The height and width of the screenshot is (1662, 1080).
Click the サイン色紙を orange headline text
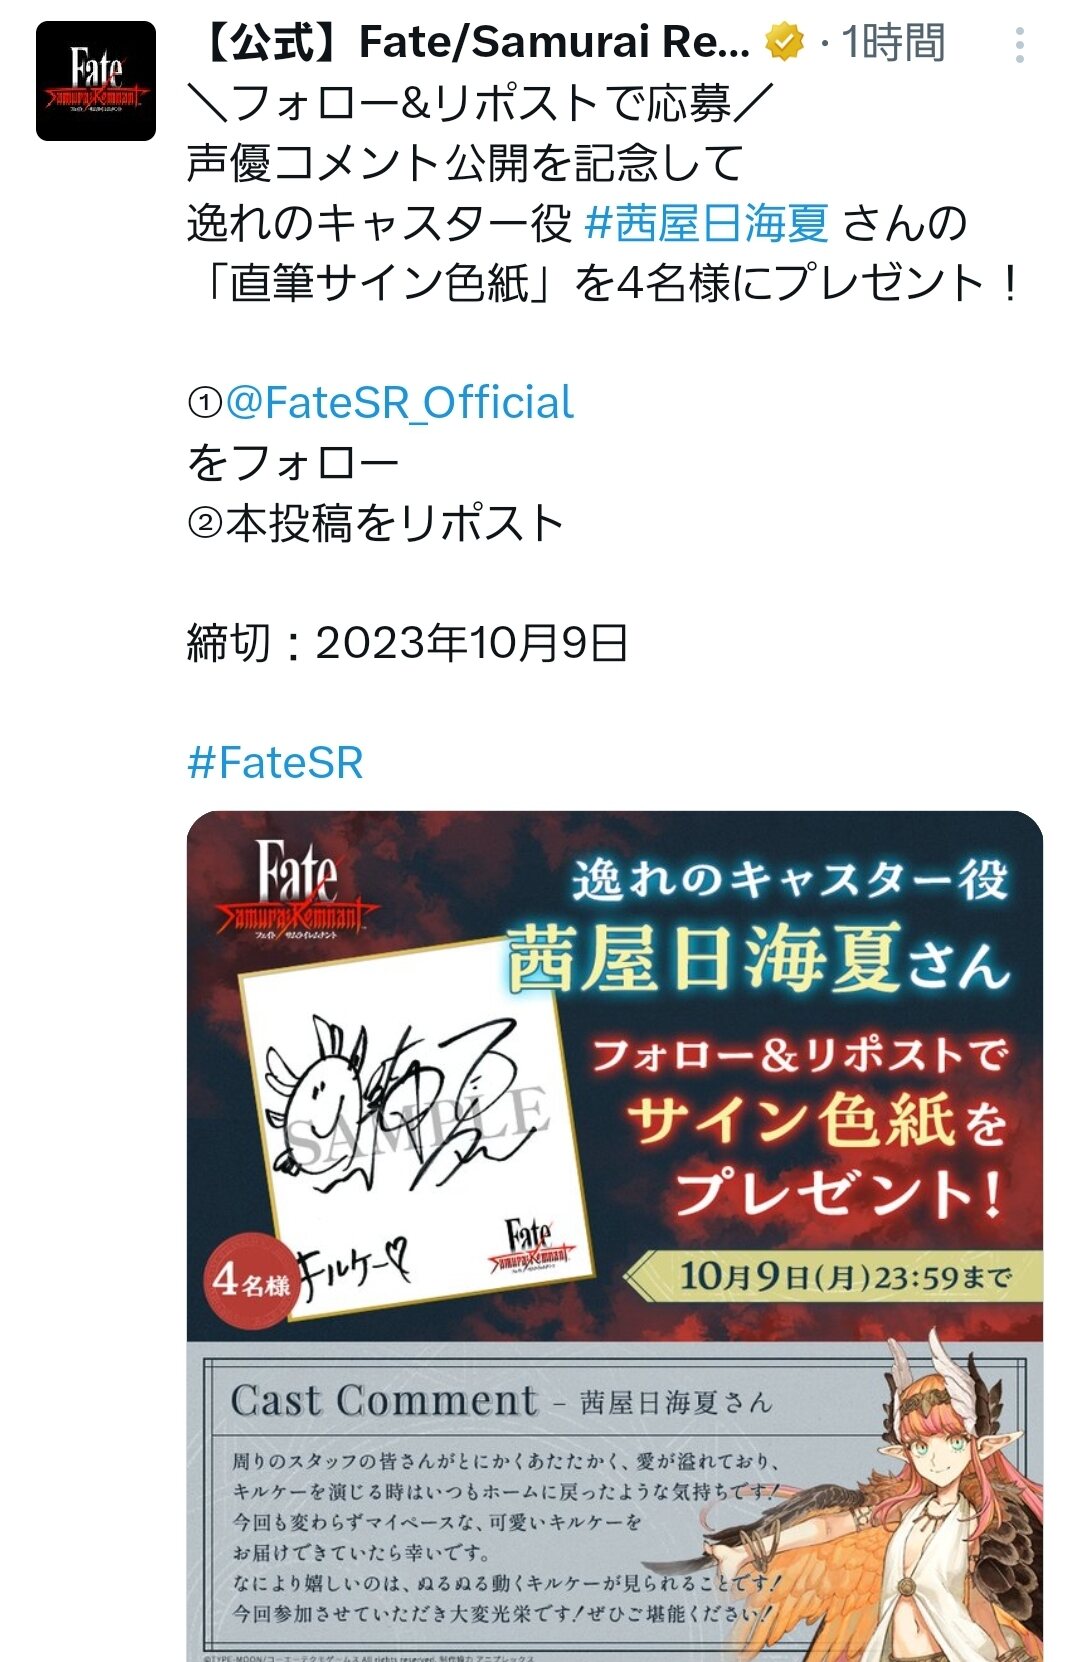click(x=817, y=1122)
